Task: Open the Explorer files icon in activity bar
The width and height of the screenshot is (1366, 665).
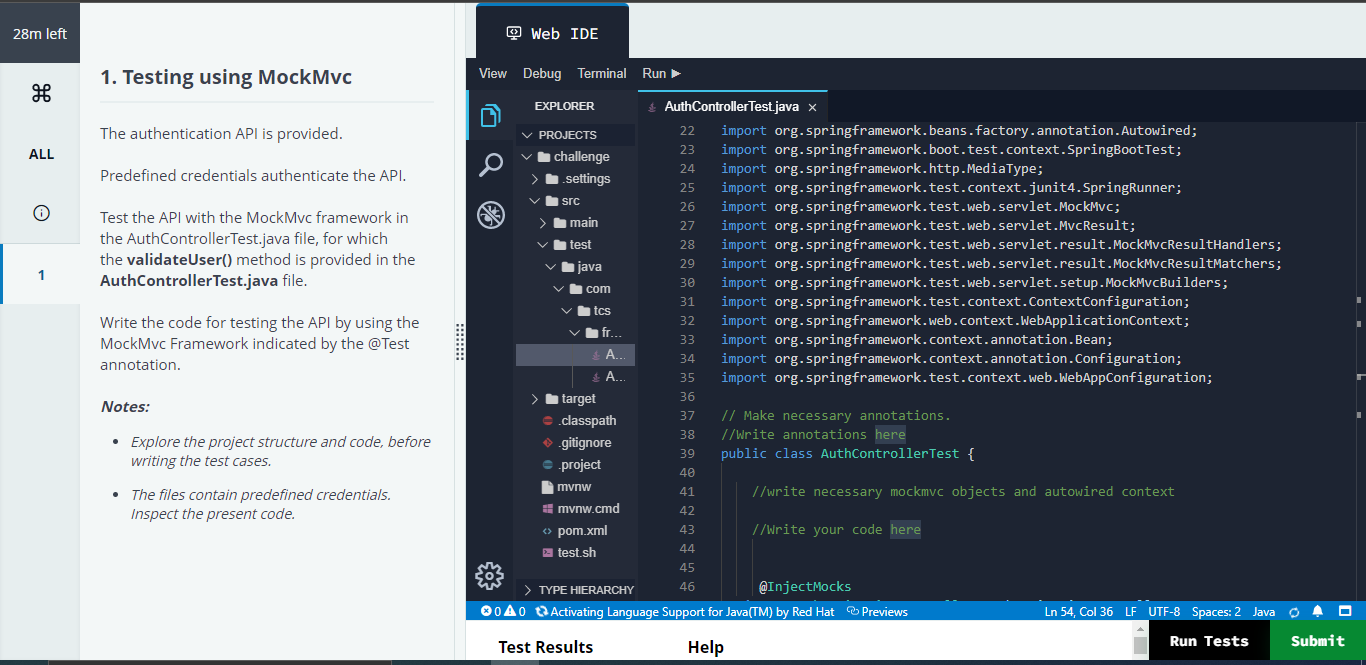Action: coord(490,116)
